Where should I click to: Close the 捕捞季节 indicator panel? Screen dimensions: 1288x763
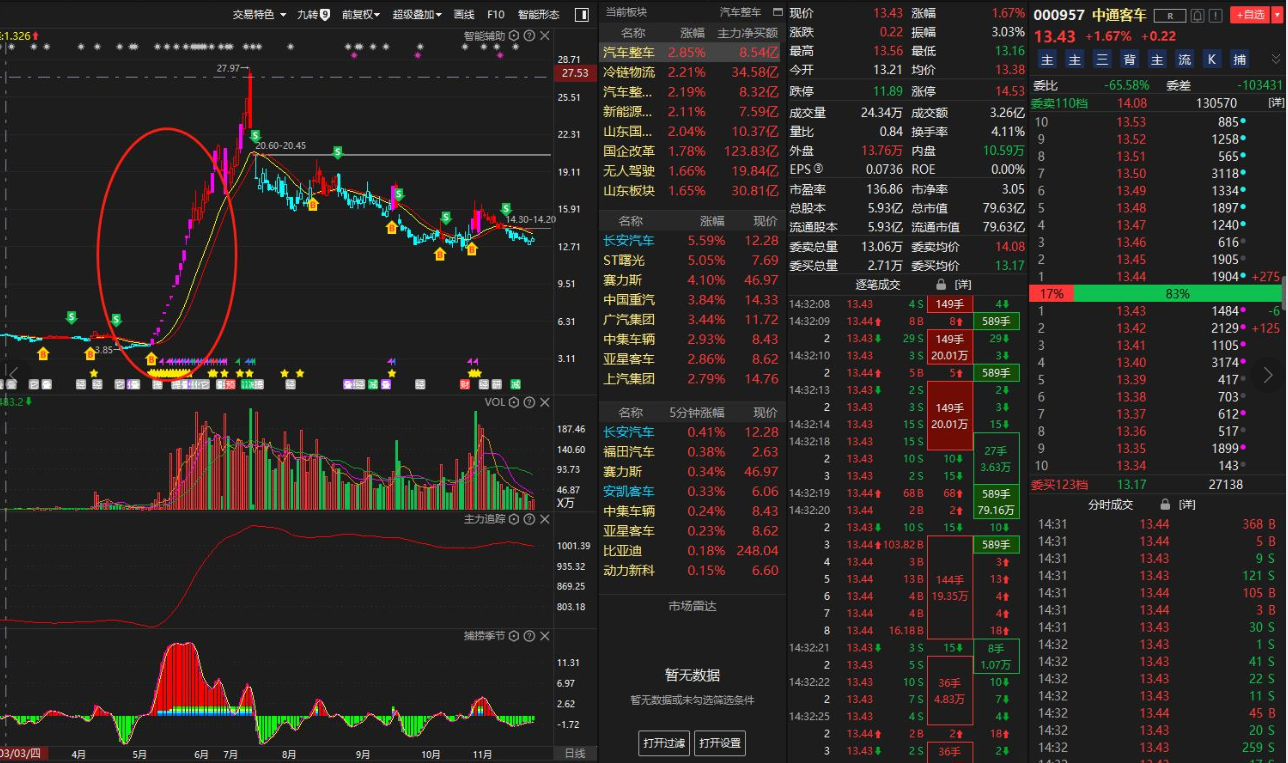tap(545, 636)
